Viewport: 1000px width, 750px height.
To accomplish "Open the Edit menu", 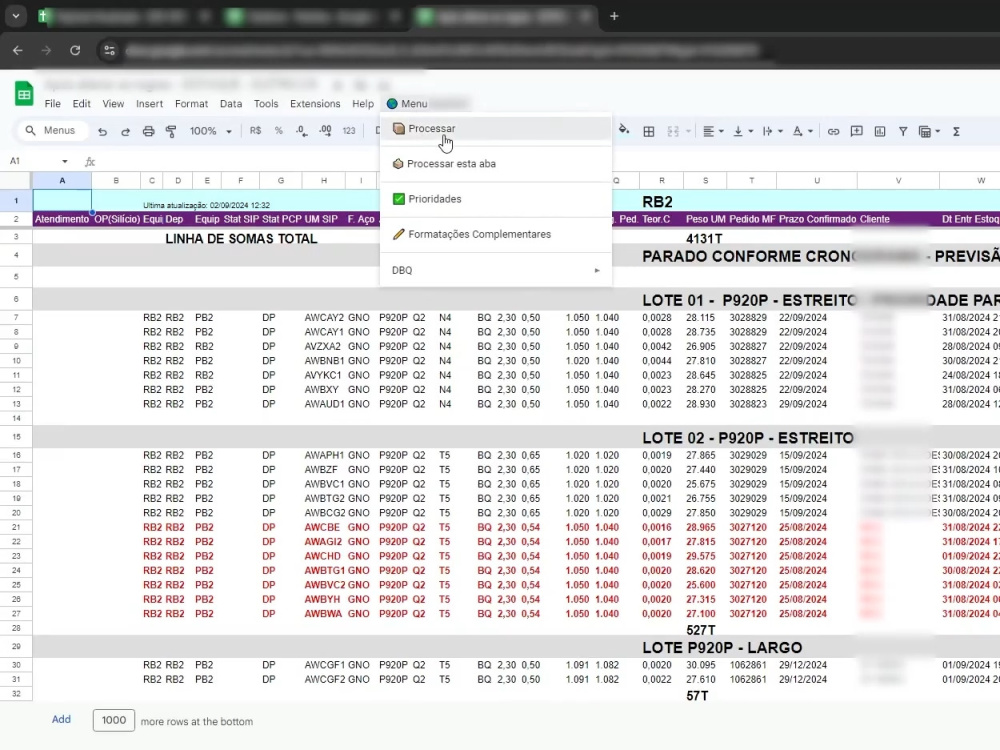I will [81, 103].
